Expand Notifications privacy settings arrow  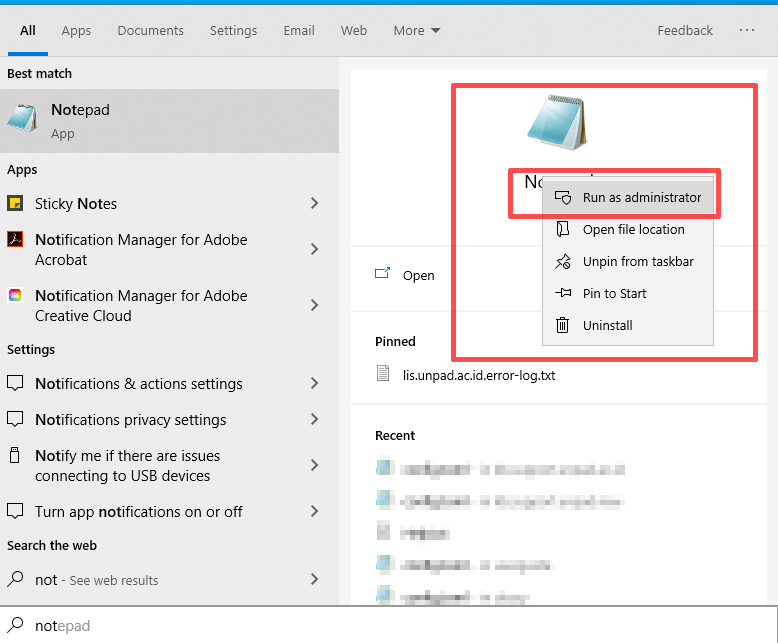point(314,419)
